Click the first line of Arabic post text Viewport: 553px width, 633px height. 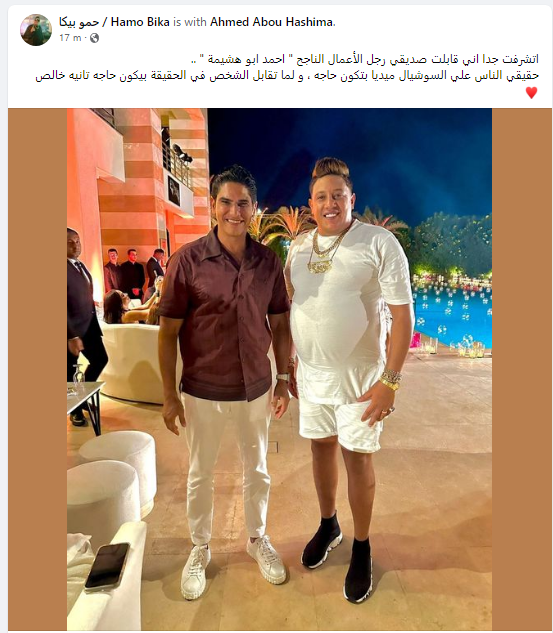pyautogui.click(x=364, y=60)
